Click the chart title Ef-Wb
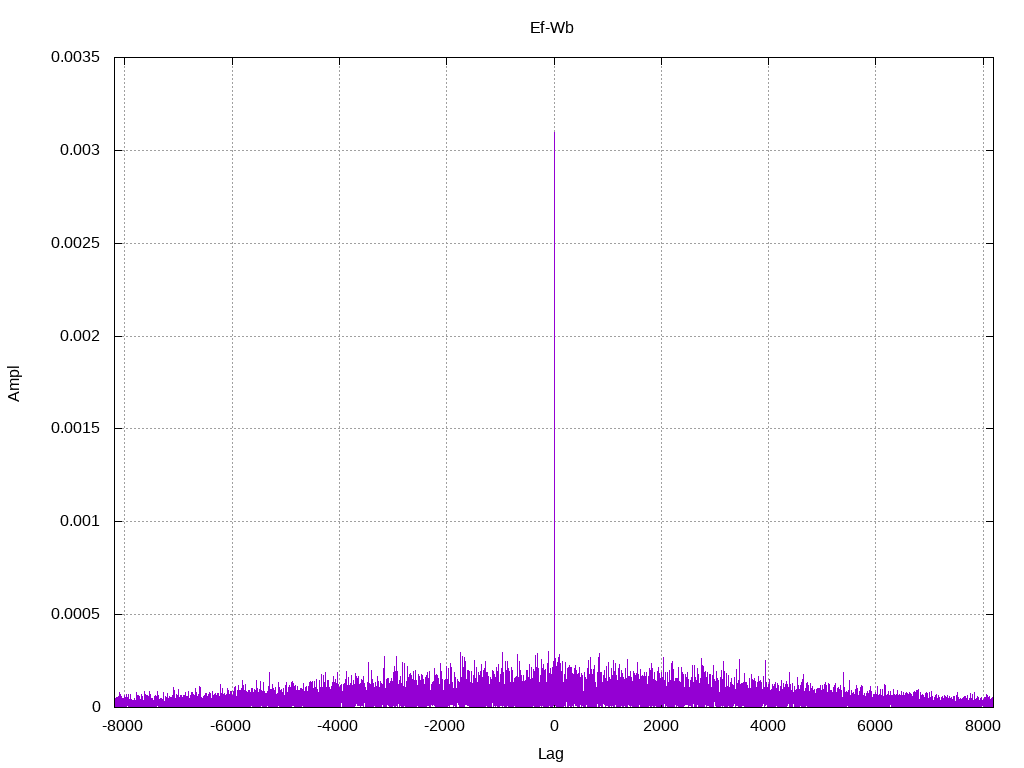 click(552, 27)
